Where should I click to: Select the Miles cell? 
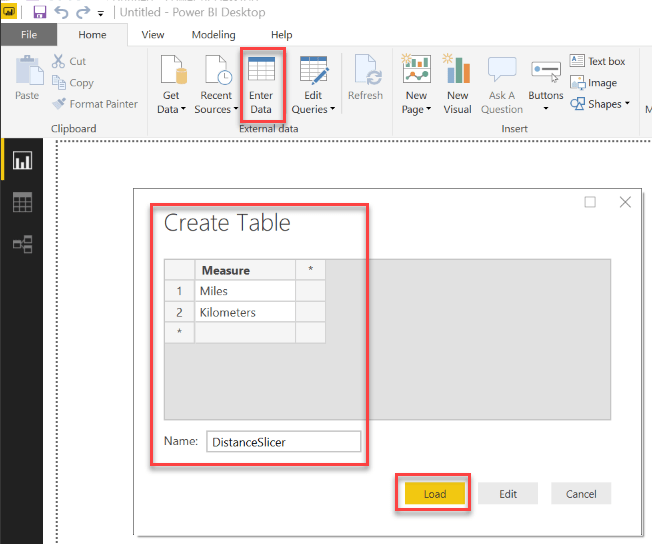(x=245, y=291)
